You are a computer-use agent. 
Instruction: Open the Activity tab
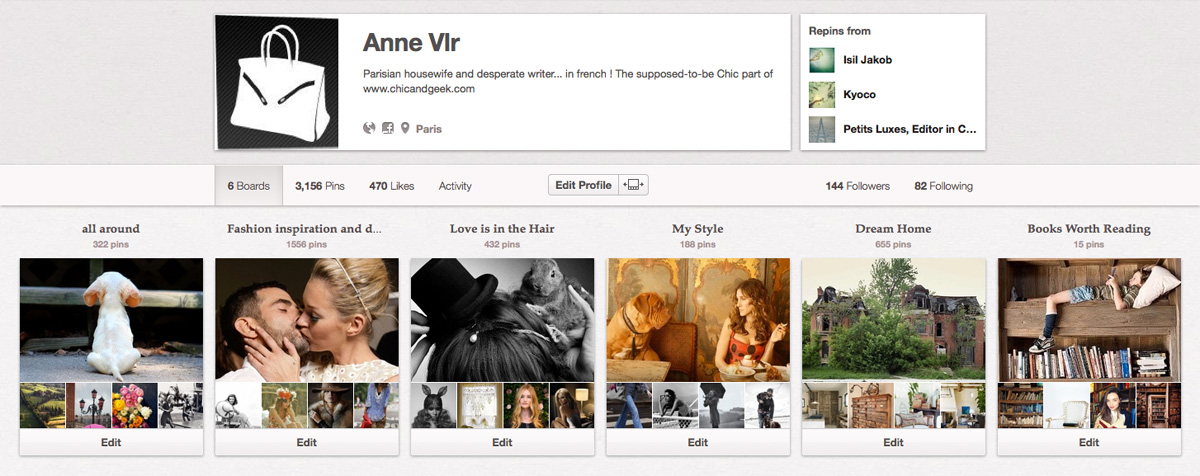click(455, 186)
